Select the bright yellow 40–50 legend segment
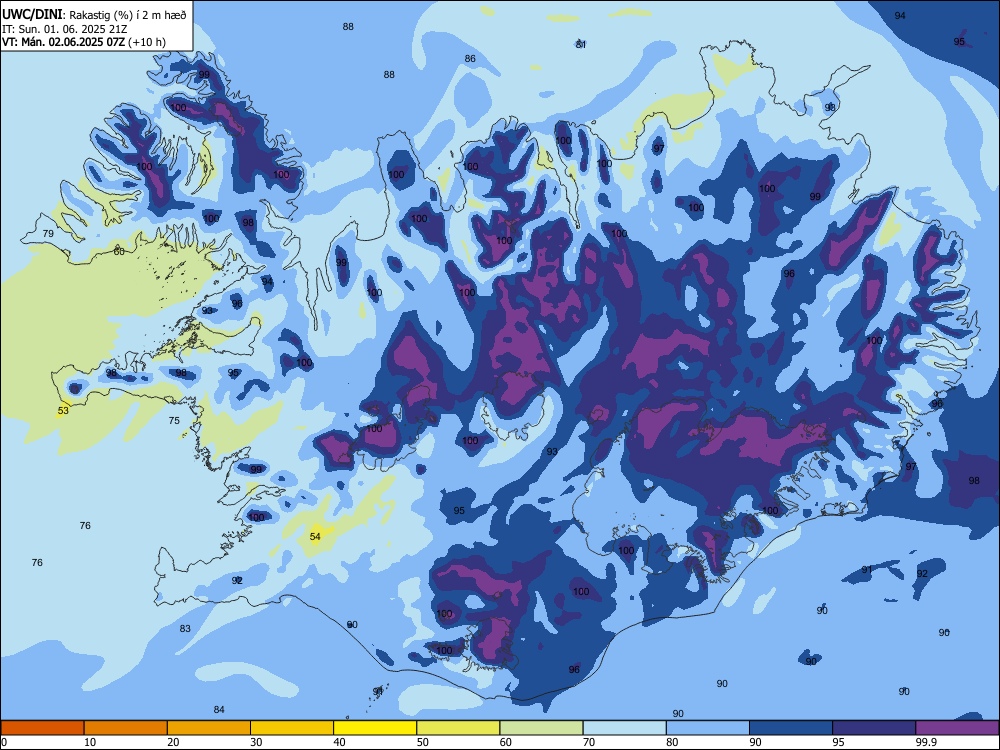 point(375,728)
